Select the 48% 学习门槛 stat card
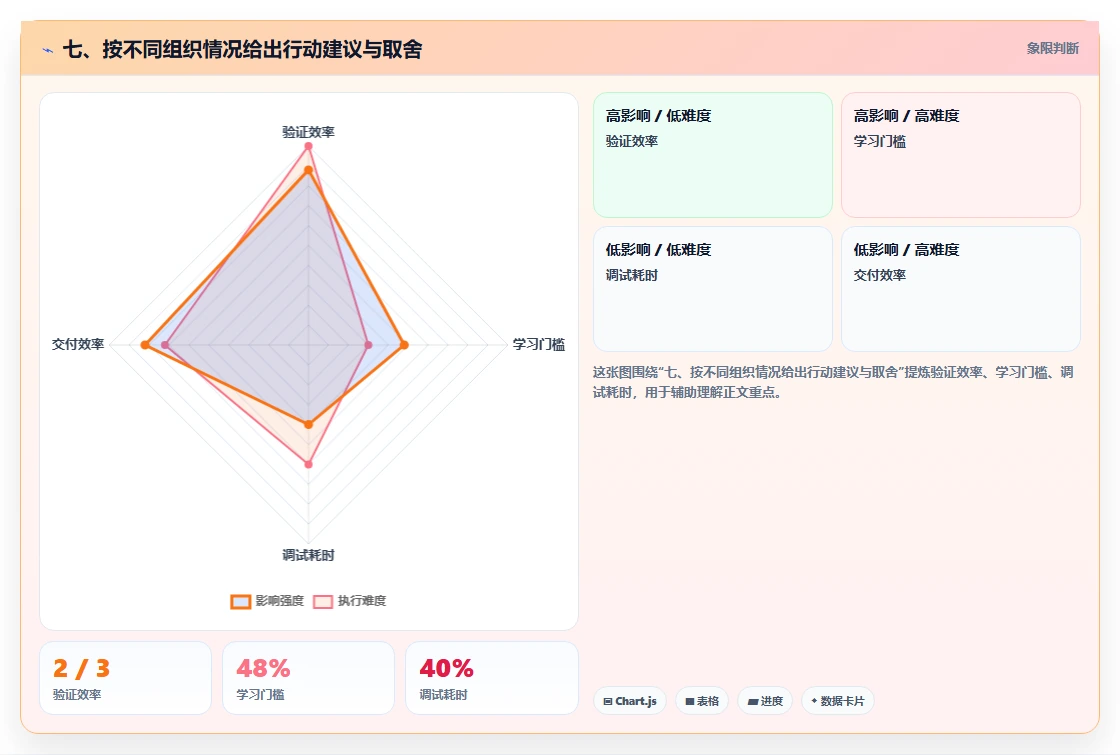 [x=309, y=678]
